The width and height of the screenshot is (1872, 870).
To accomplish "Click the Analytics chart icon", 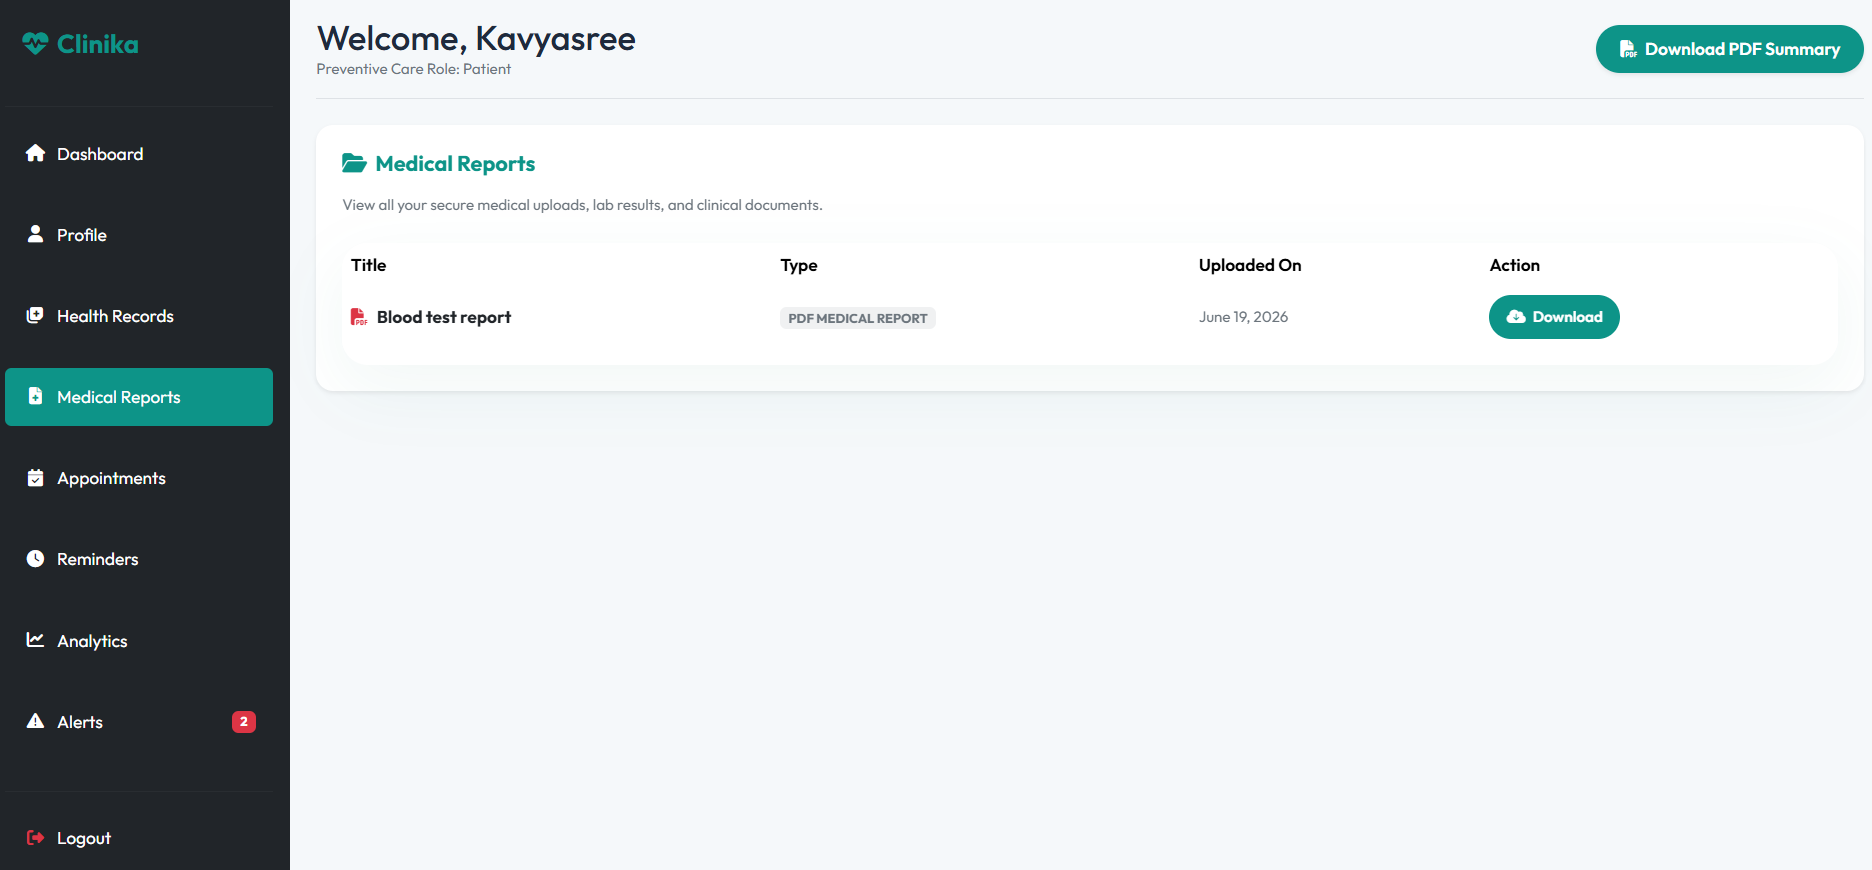I will [35, 640].
